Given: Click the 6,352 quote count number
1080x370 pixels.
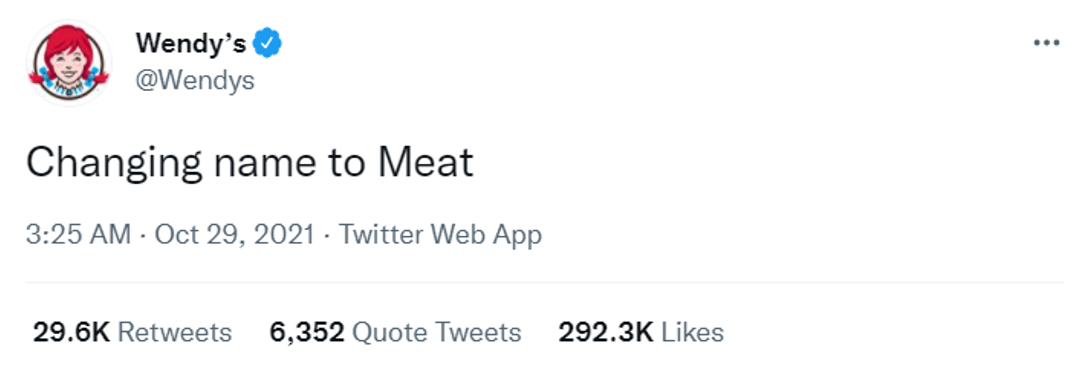Looking at the screenshot, I should pyautogui.click(x=307, y=333).
